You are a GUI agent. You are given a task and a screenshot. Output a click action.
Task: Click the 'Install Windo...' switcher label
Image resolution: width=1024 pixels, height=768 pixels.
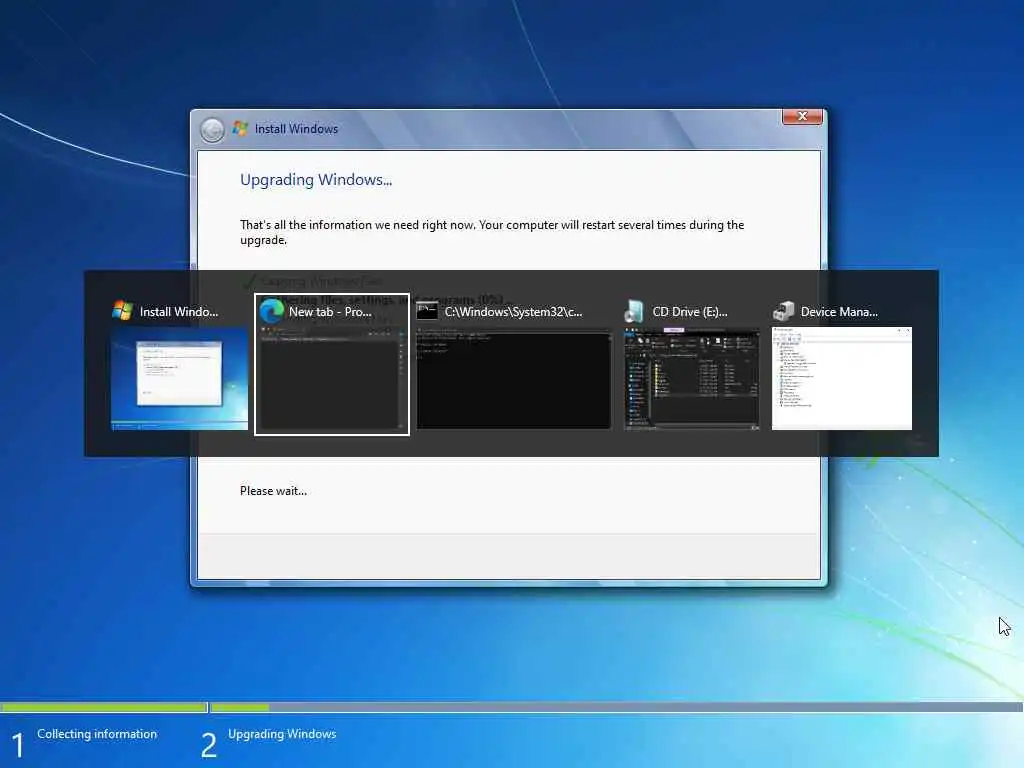(x=179, y=312)
